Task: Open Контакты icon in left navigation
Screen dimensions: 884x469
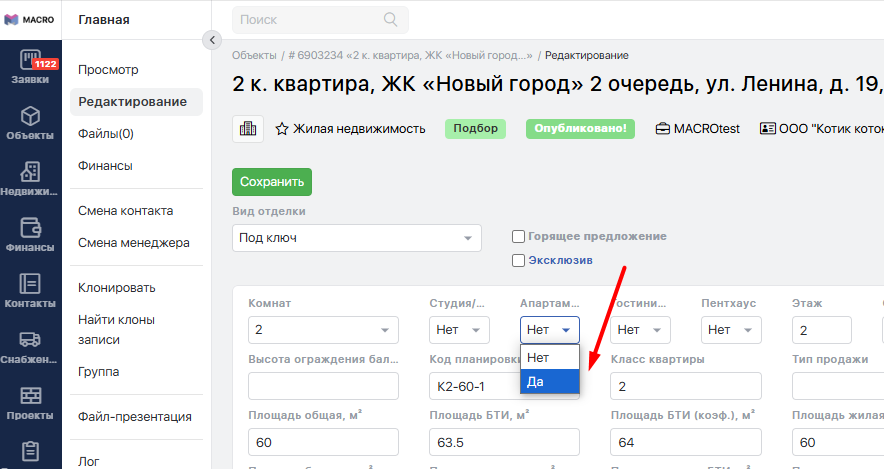Action: [30, 290]
